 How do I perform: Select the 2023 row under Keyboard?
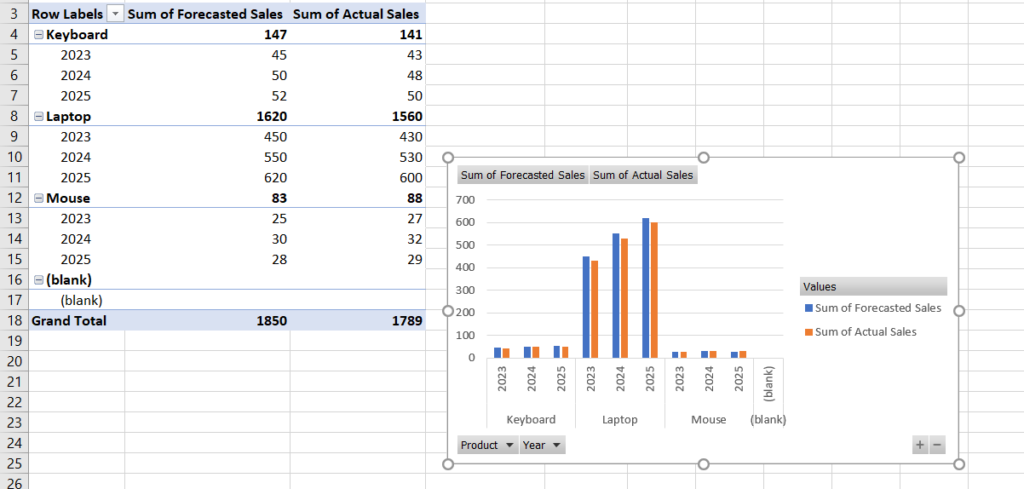coord(77,55)
